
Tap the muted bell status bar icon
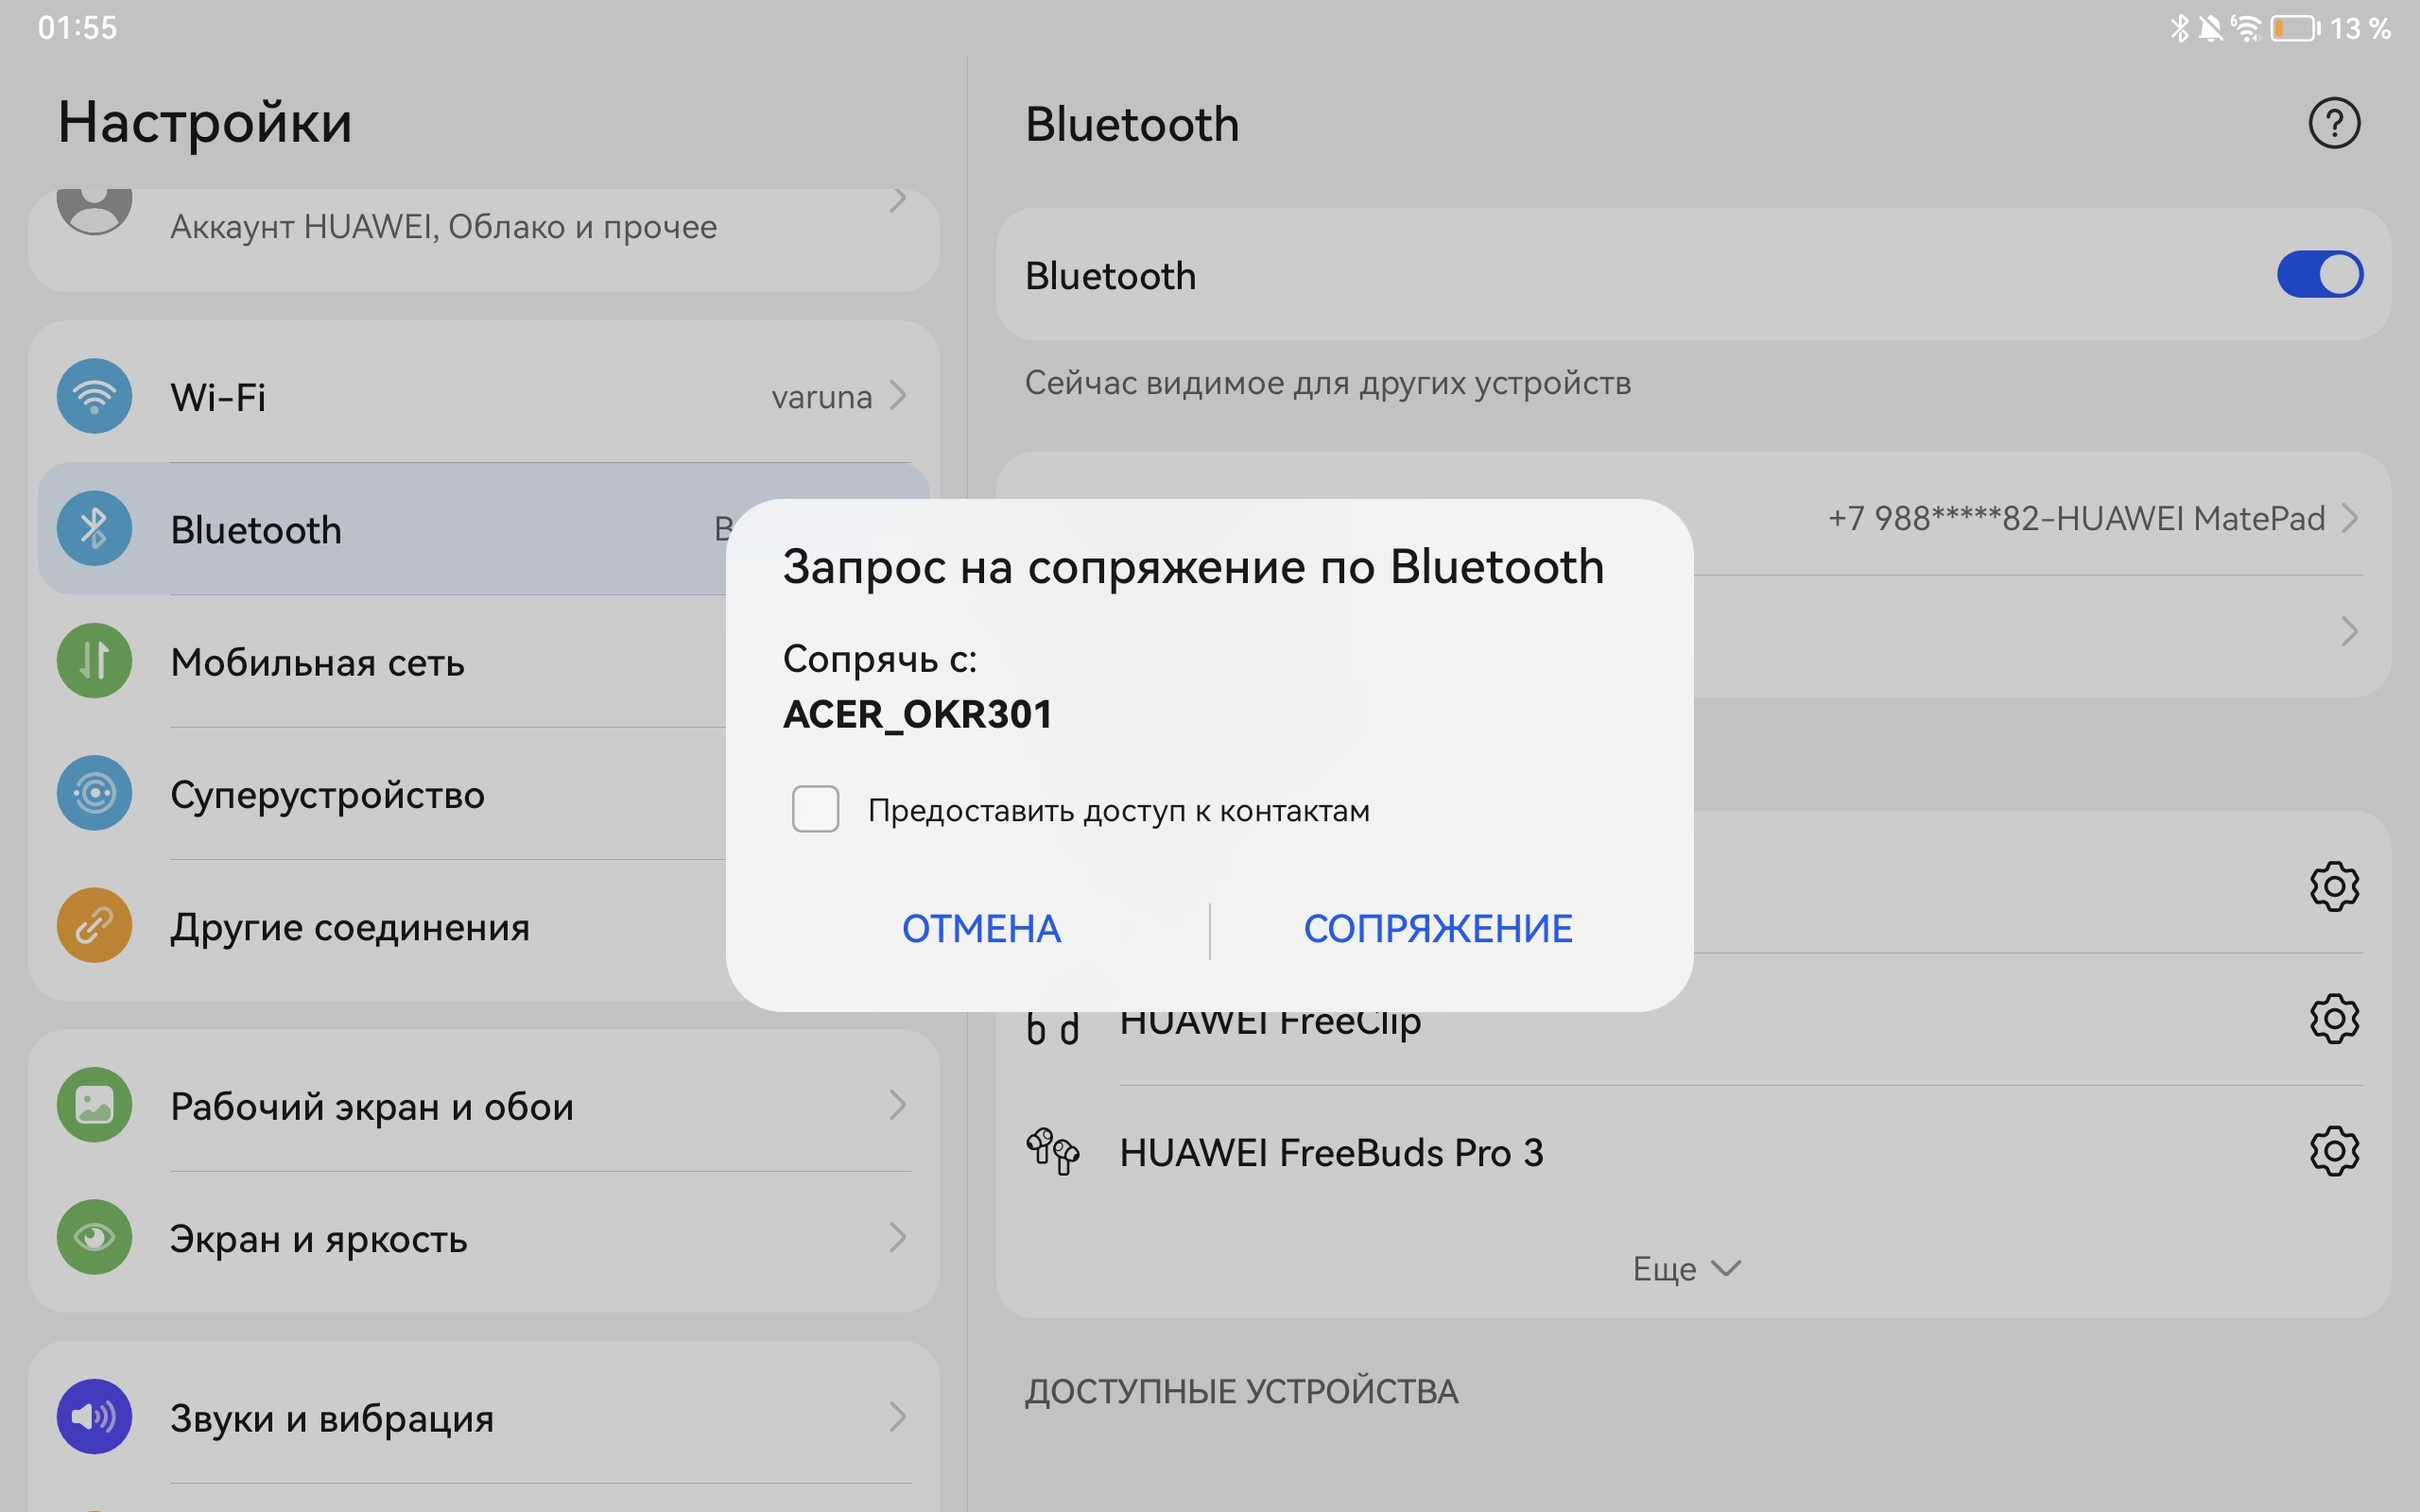(2210, 28)
